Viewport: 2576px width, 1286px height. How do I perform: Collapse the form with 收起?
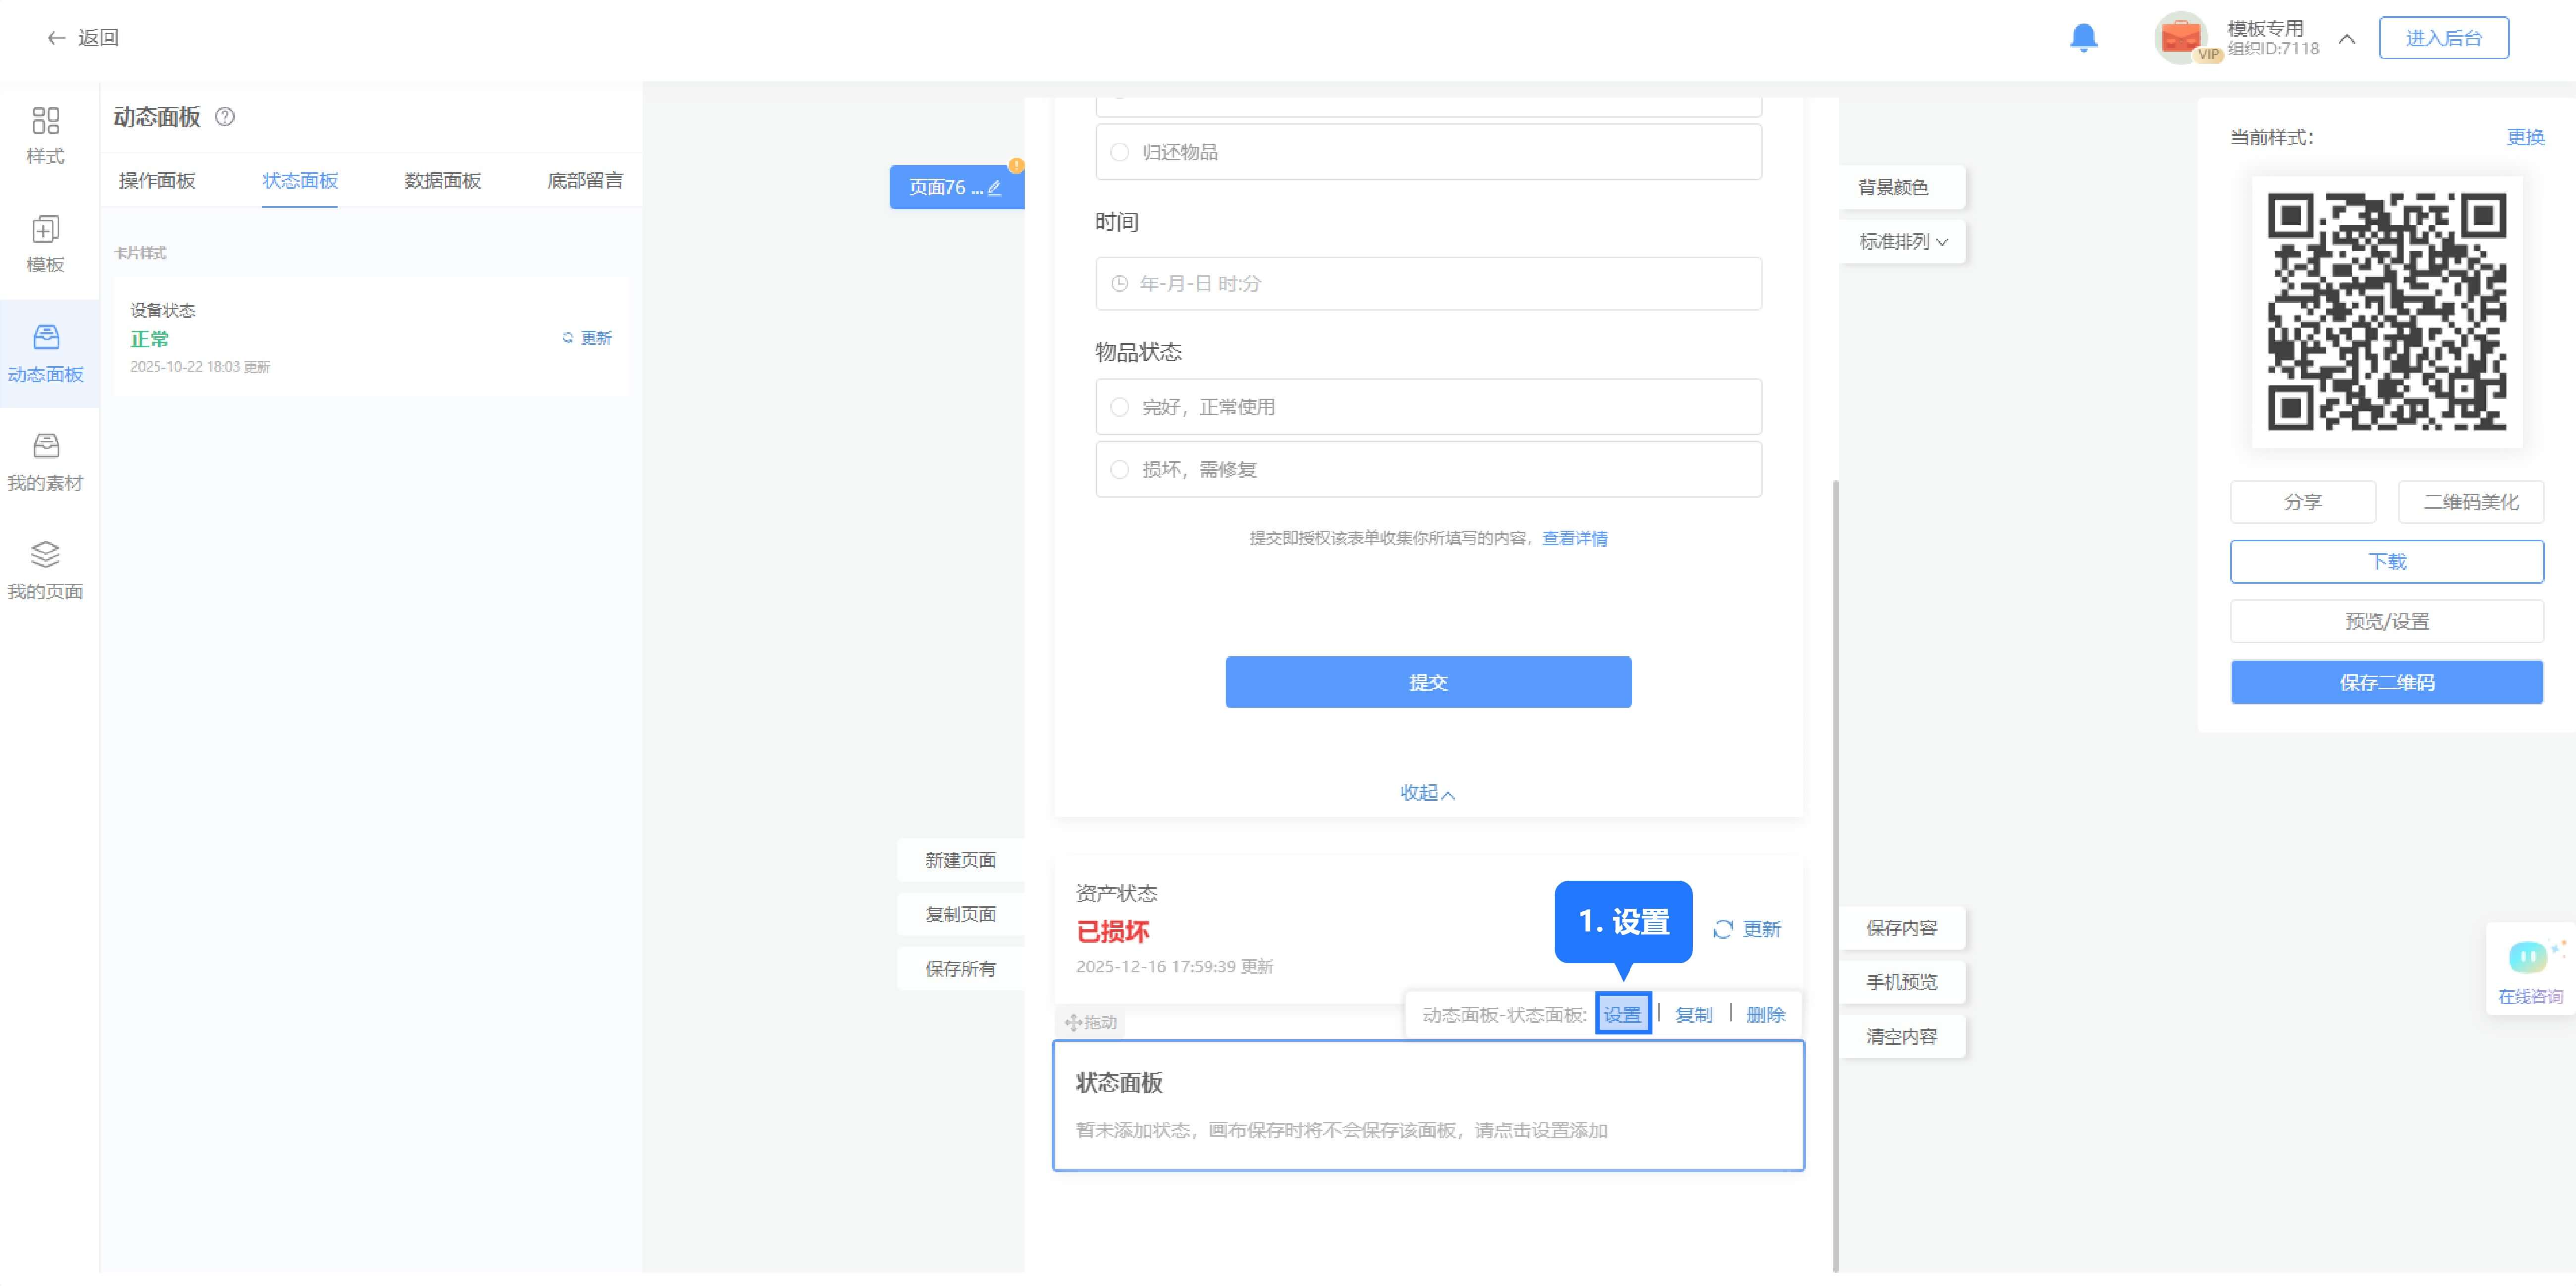[x=1427, y=793]
